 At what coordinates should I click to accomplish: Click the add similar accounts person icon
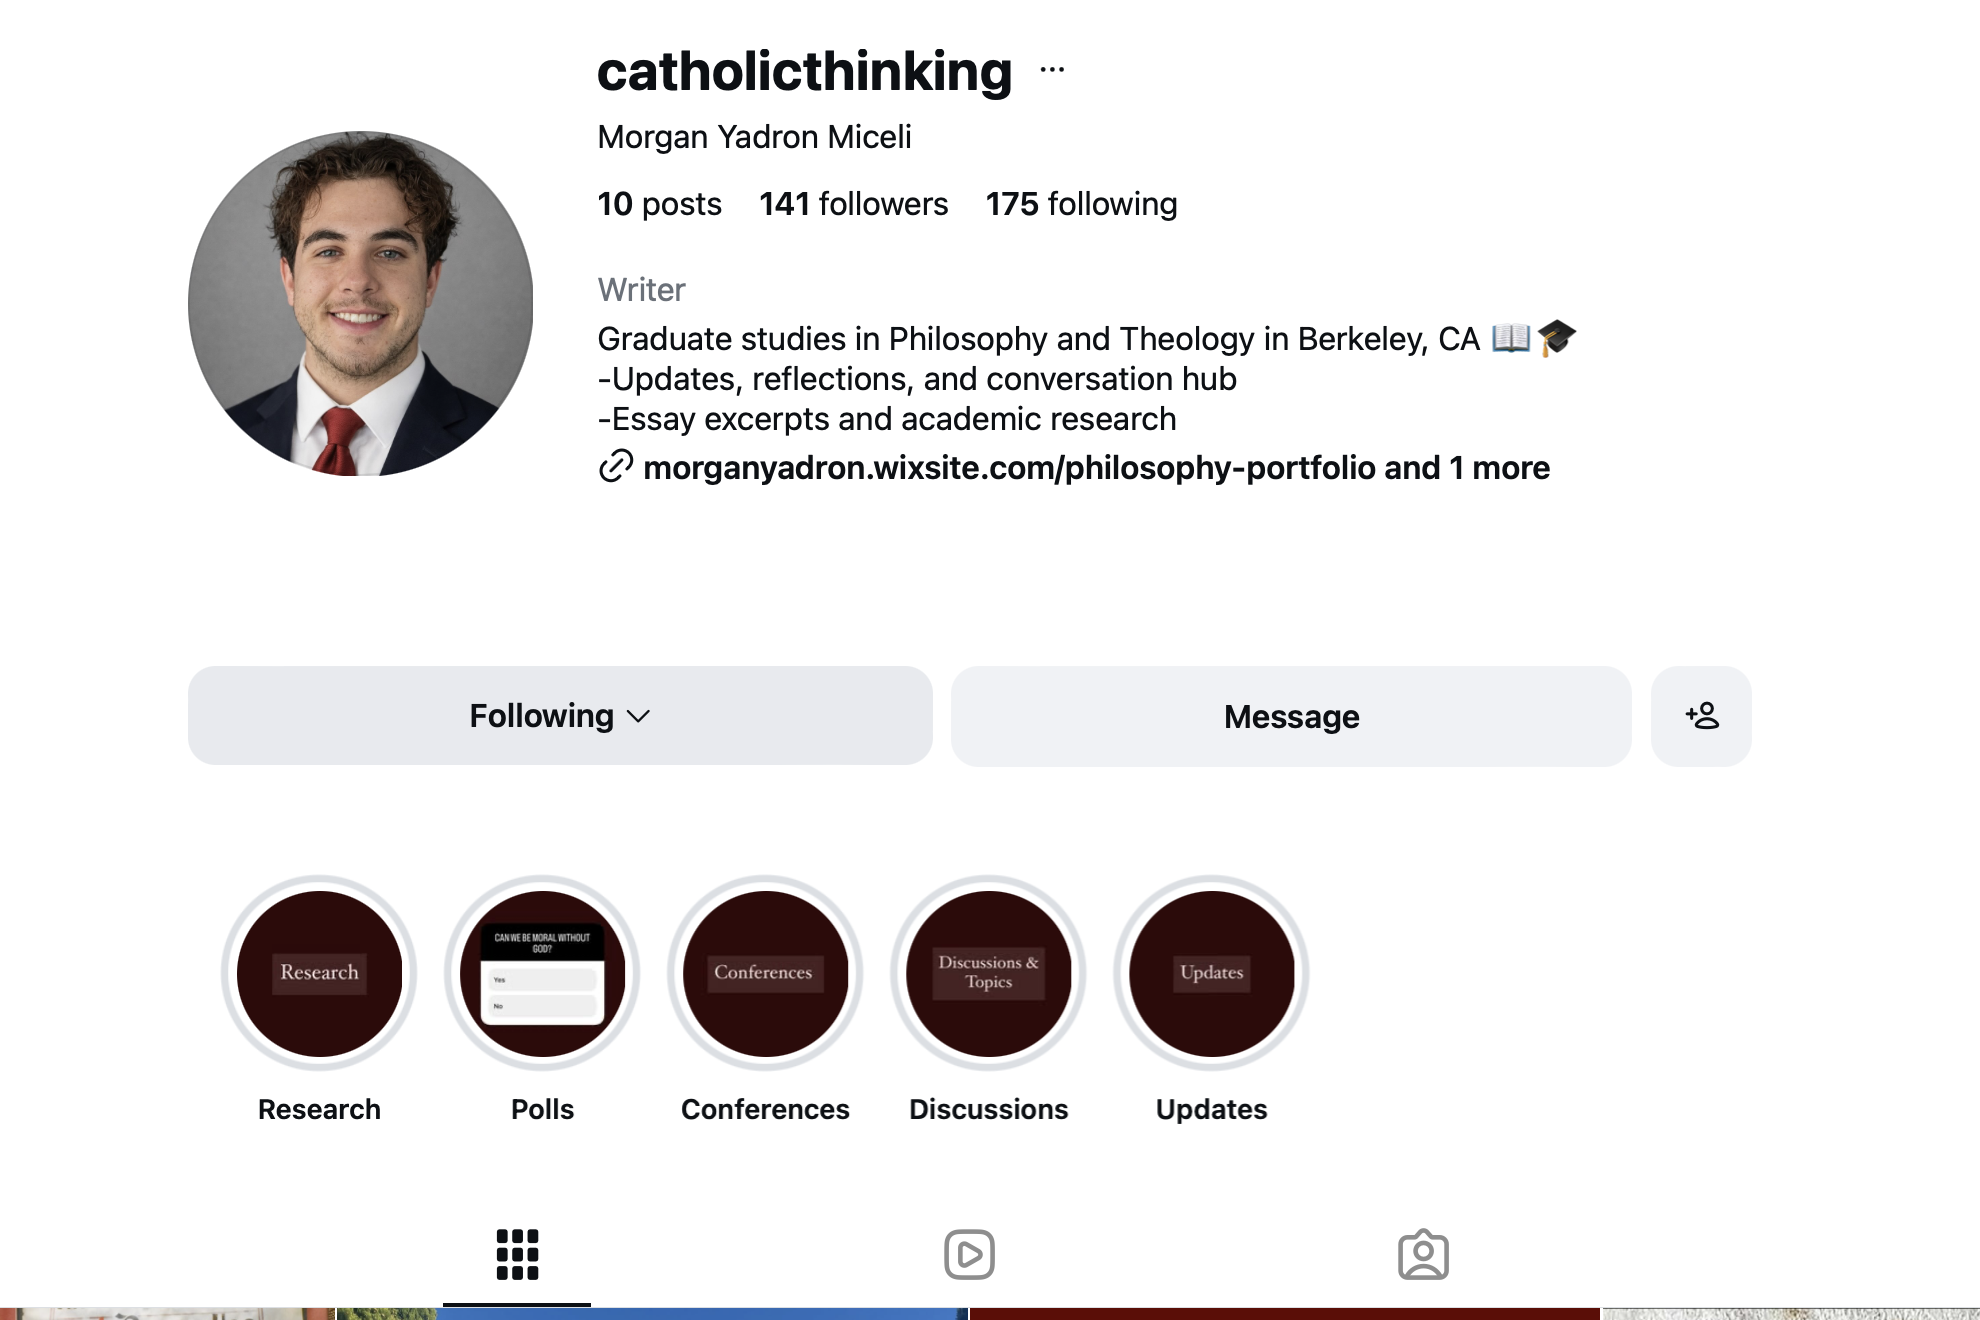click(1701, 716)
